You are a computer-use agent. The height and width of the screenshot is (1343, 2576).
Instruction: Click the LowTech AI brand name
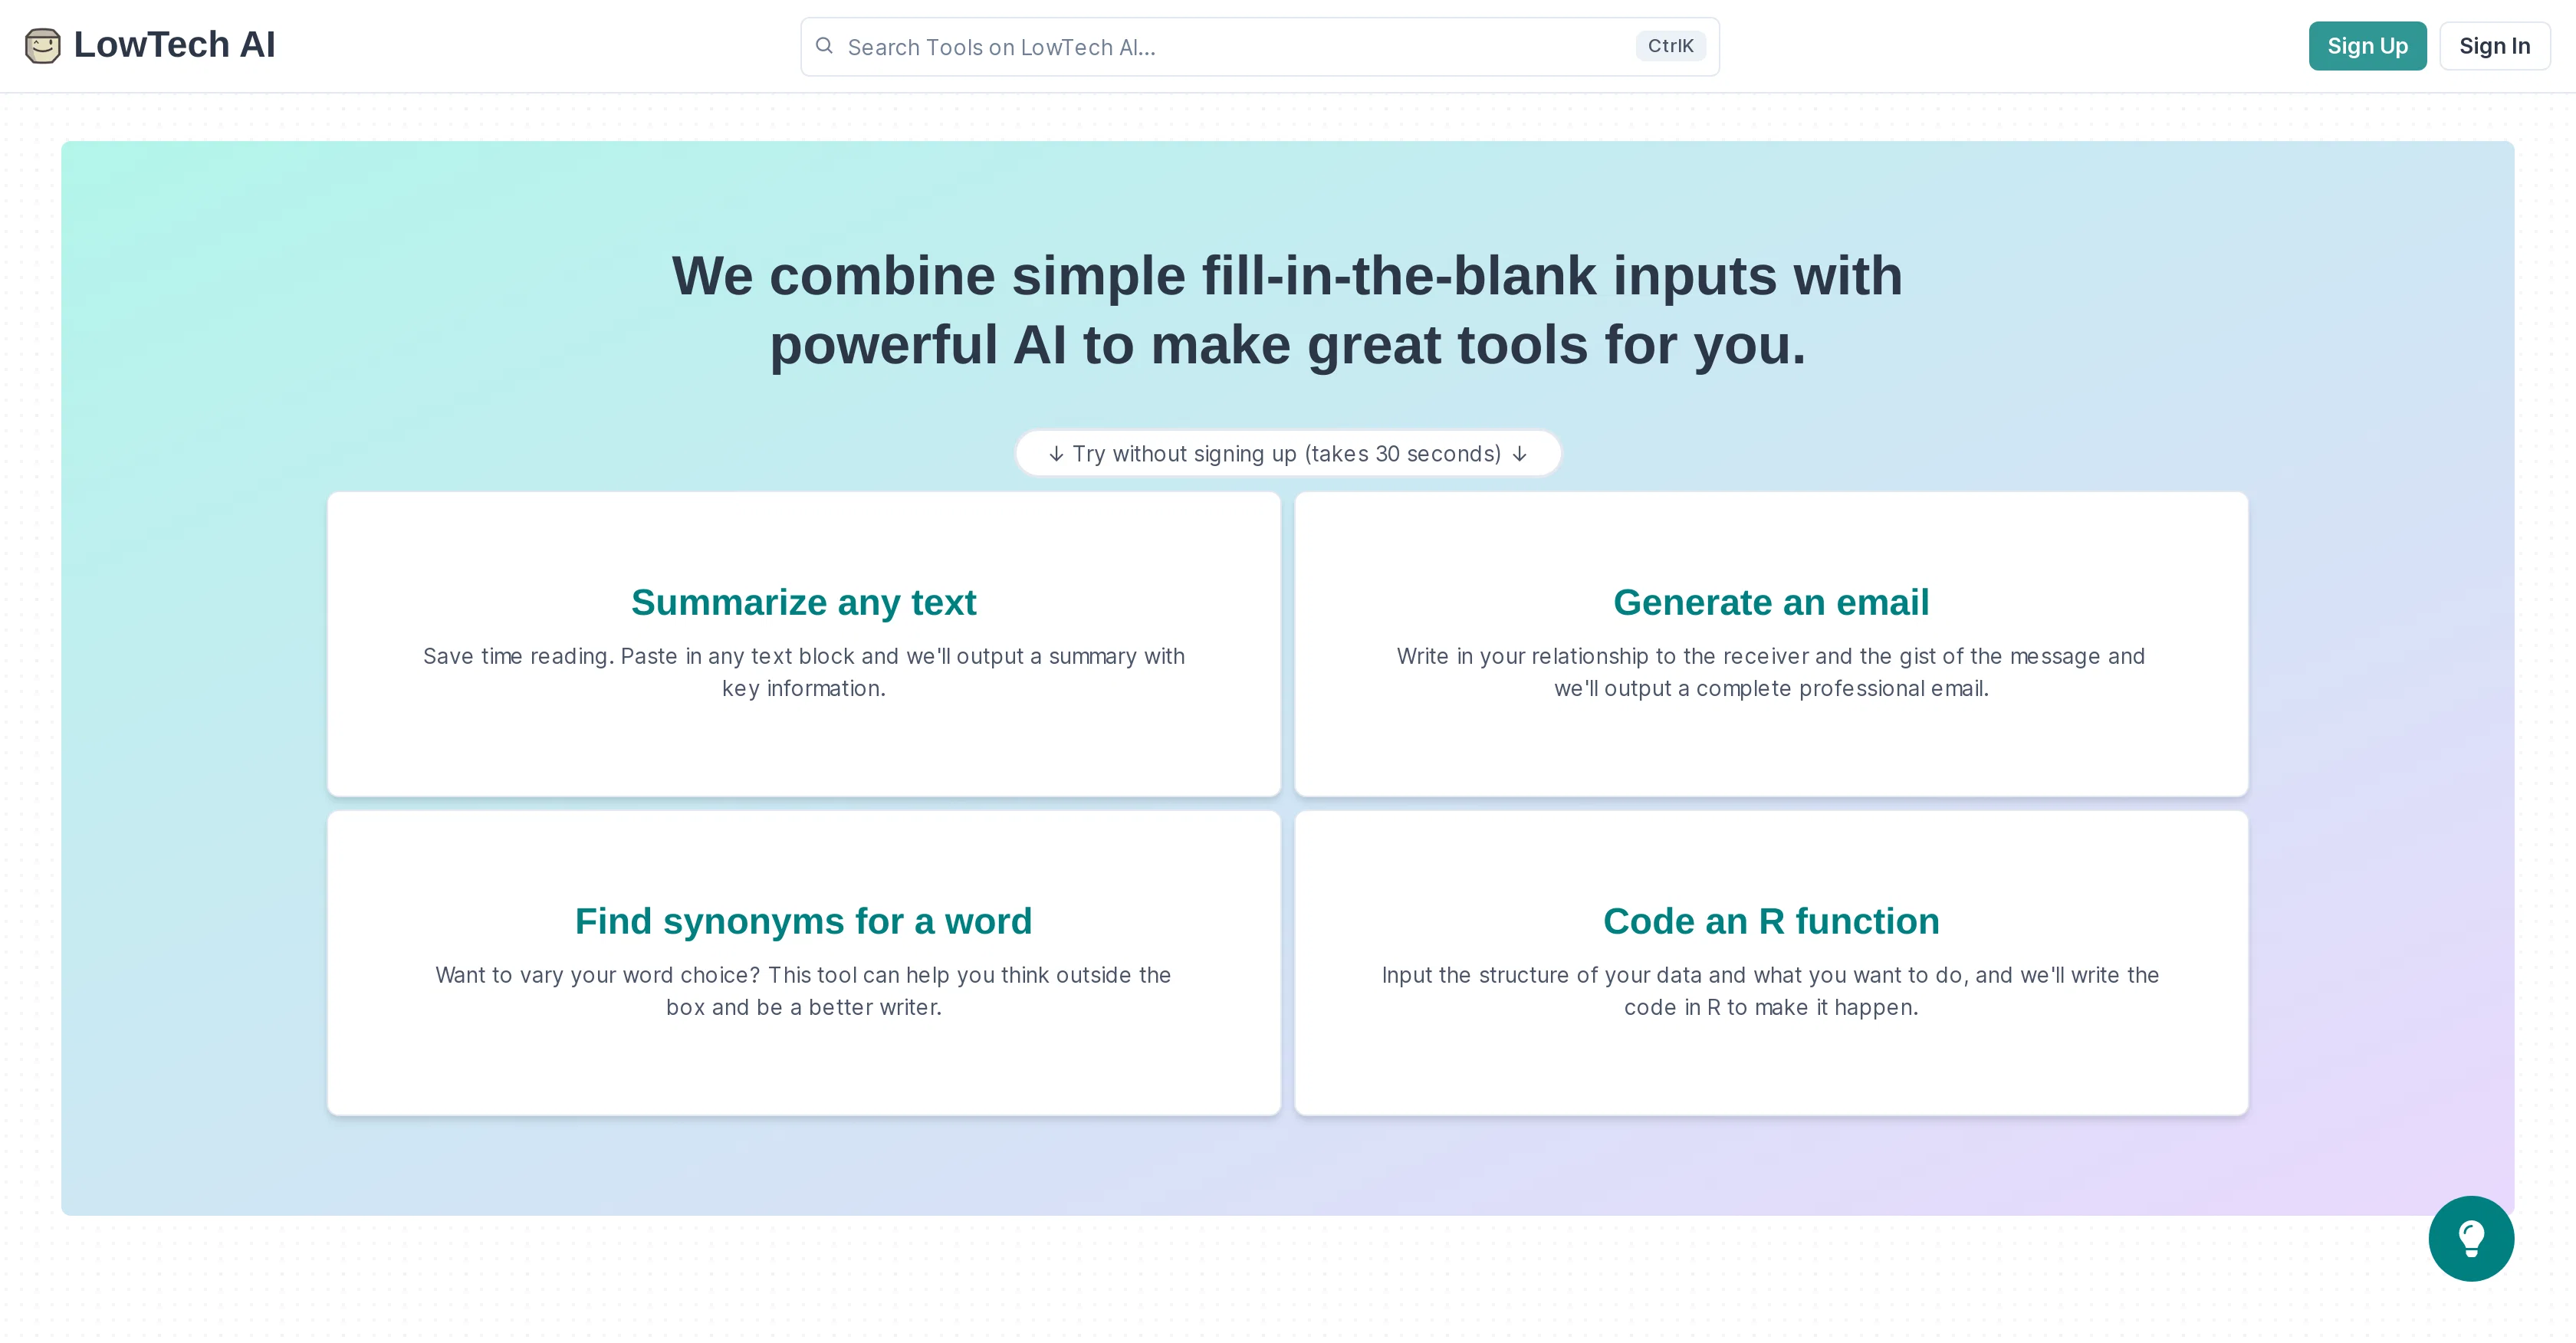coord(174,45)
